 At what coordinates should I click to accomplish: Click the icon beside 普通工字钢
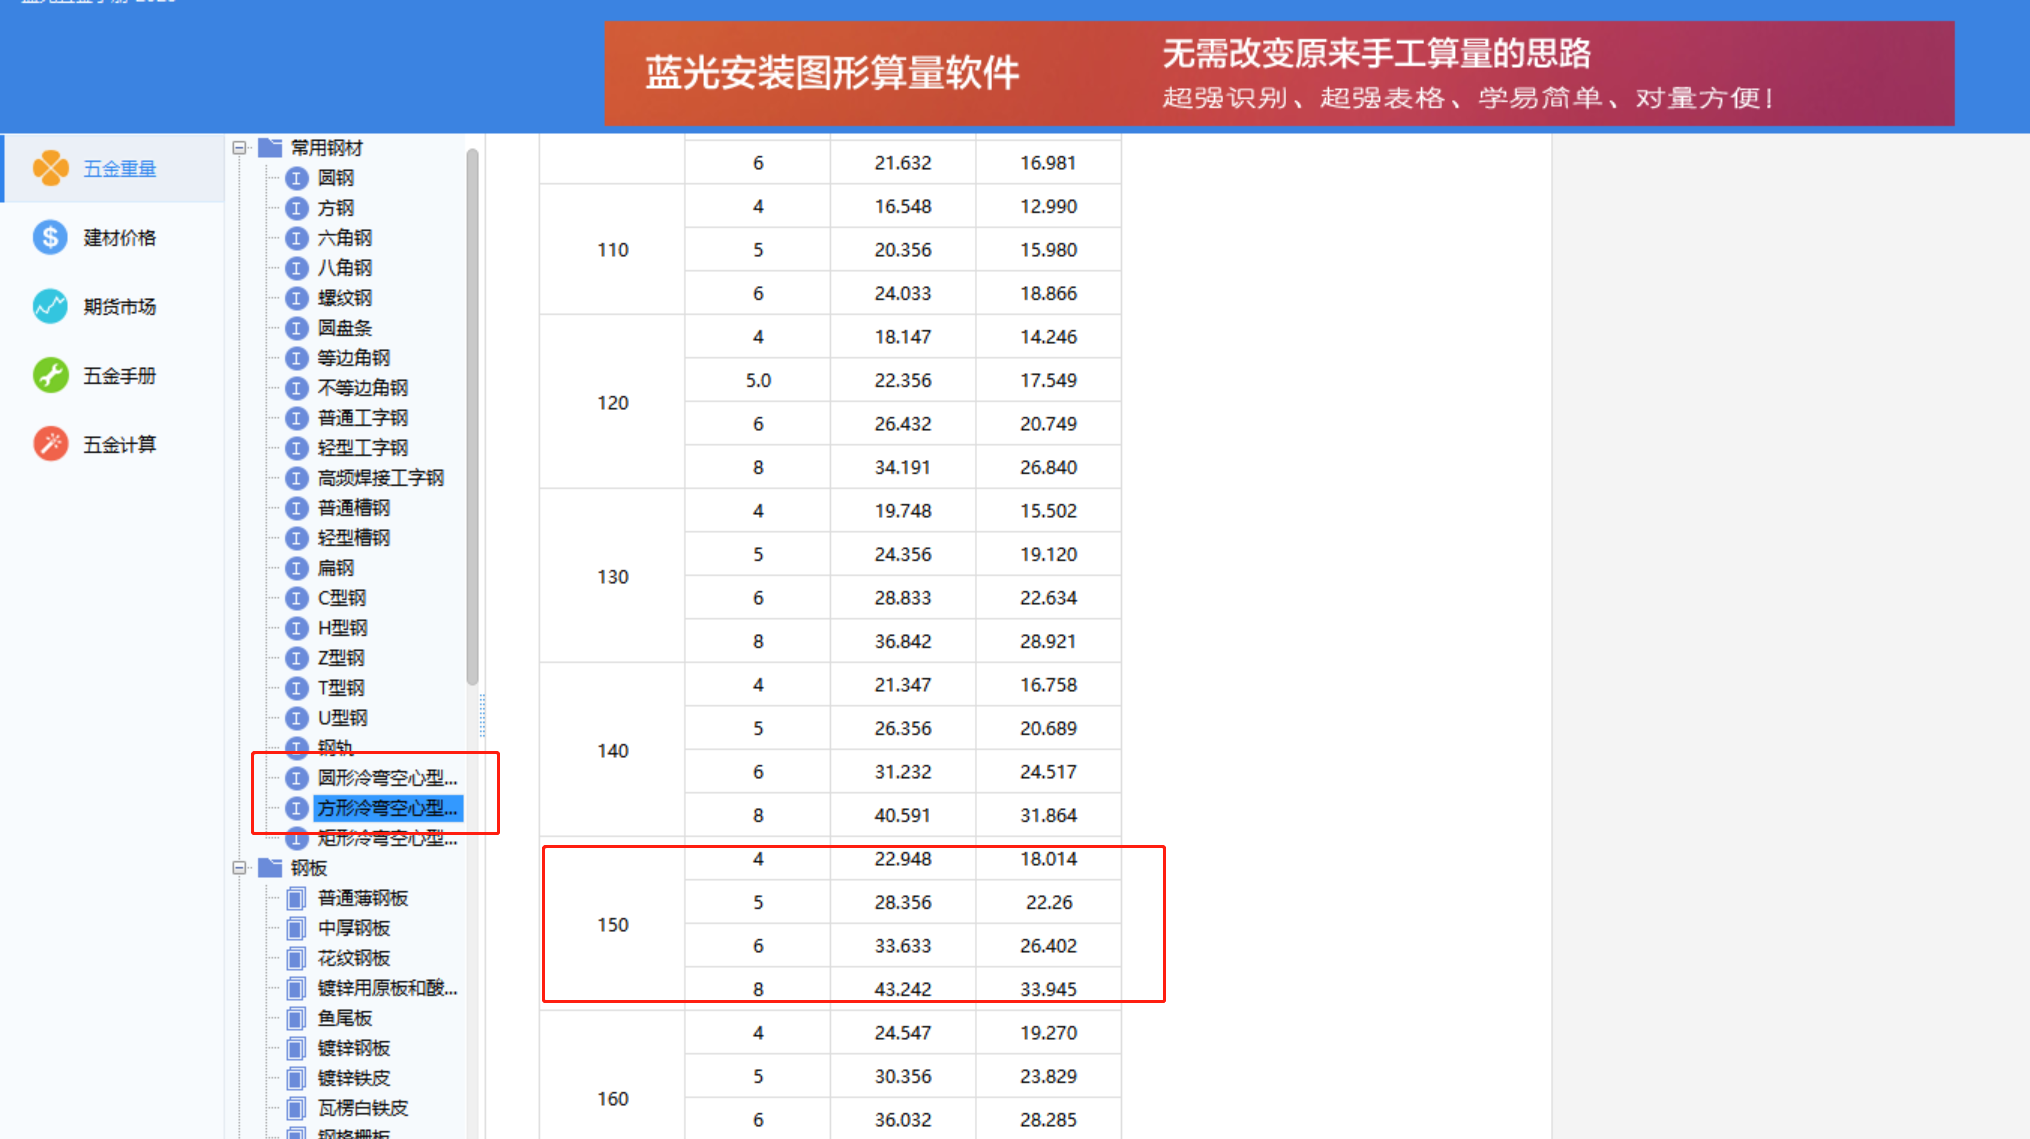[296, 418]
